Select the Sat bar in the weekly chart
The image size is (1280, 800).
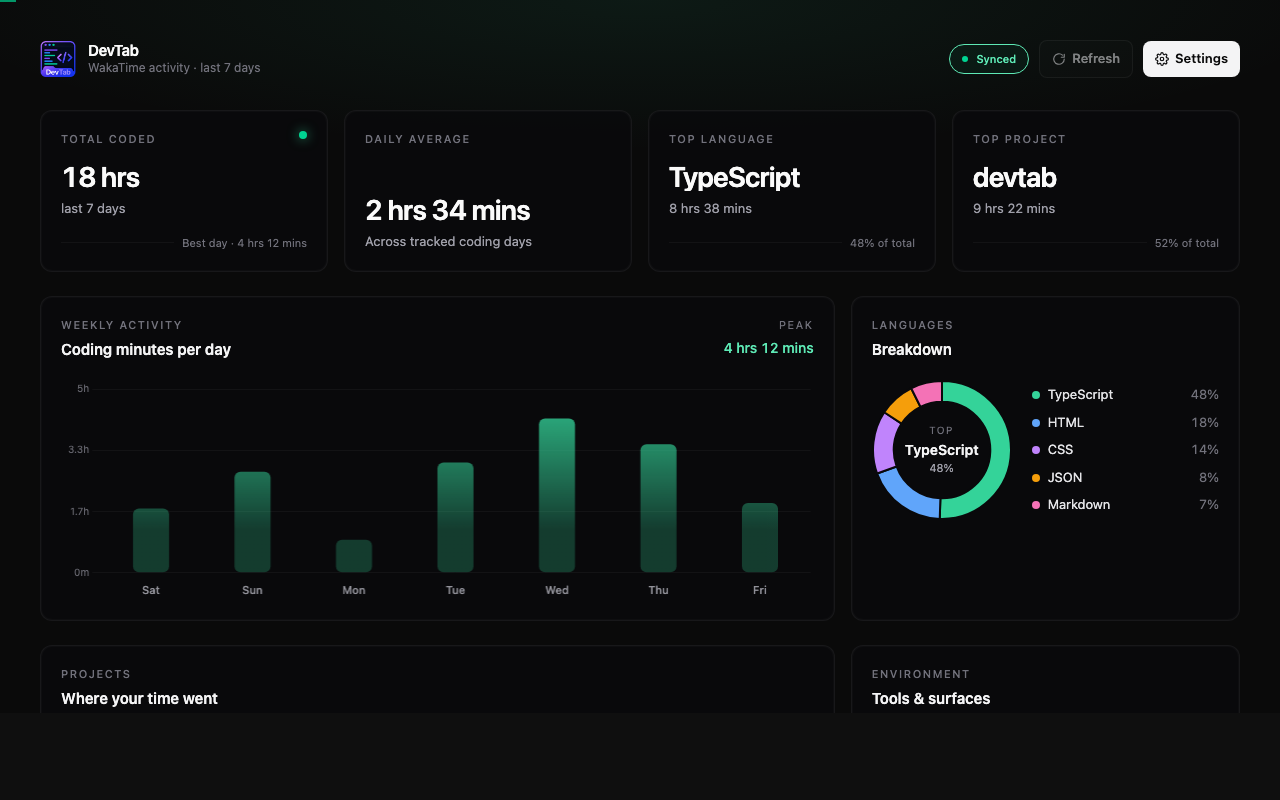151,540
